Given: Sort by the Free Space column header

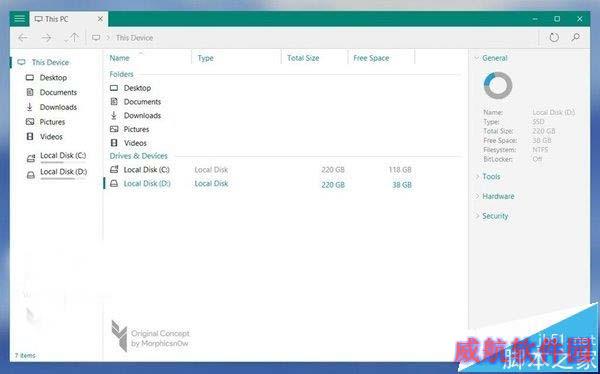Looking at the screenshot, I should [x=371, y=58].
